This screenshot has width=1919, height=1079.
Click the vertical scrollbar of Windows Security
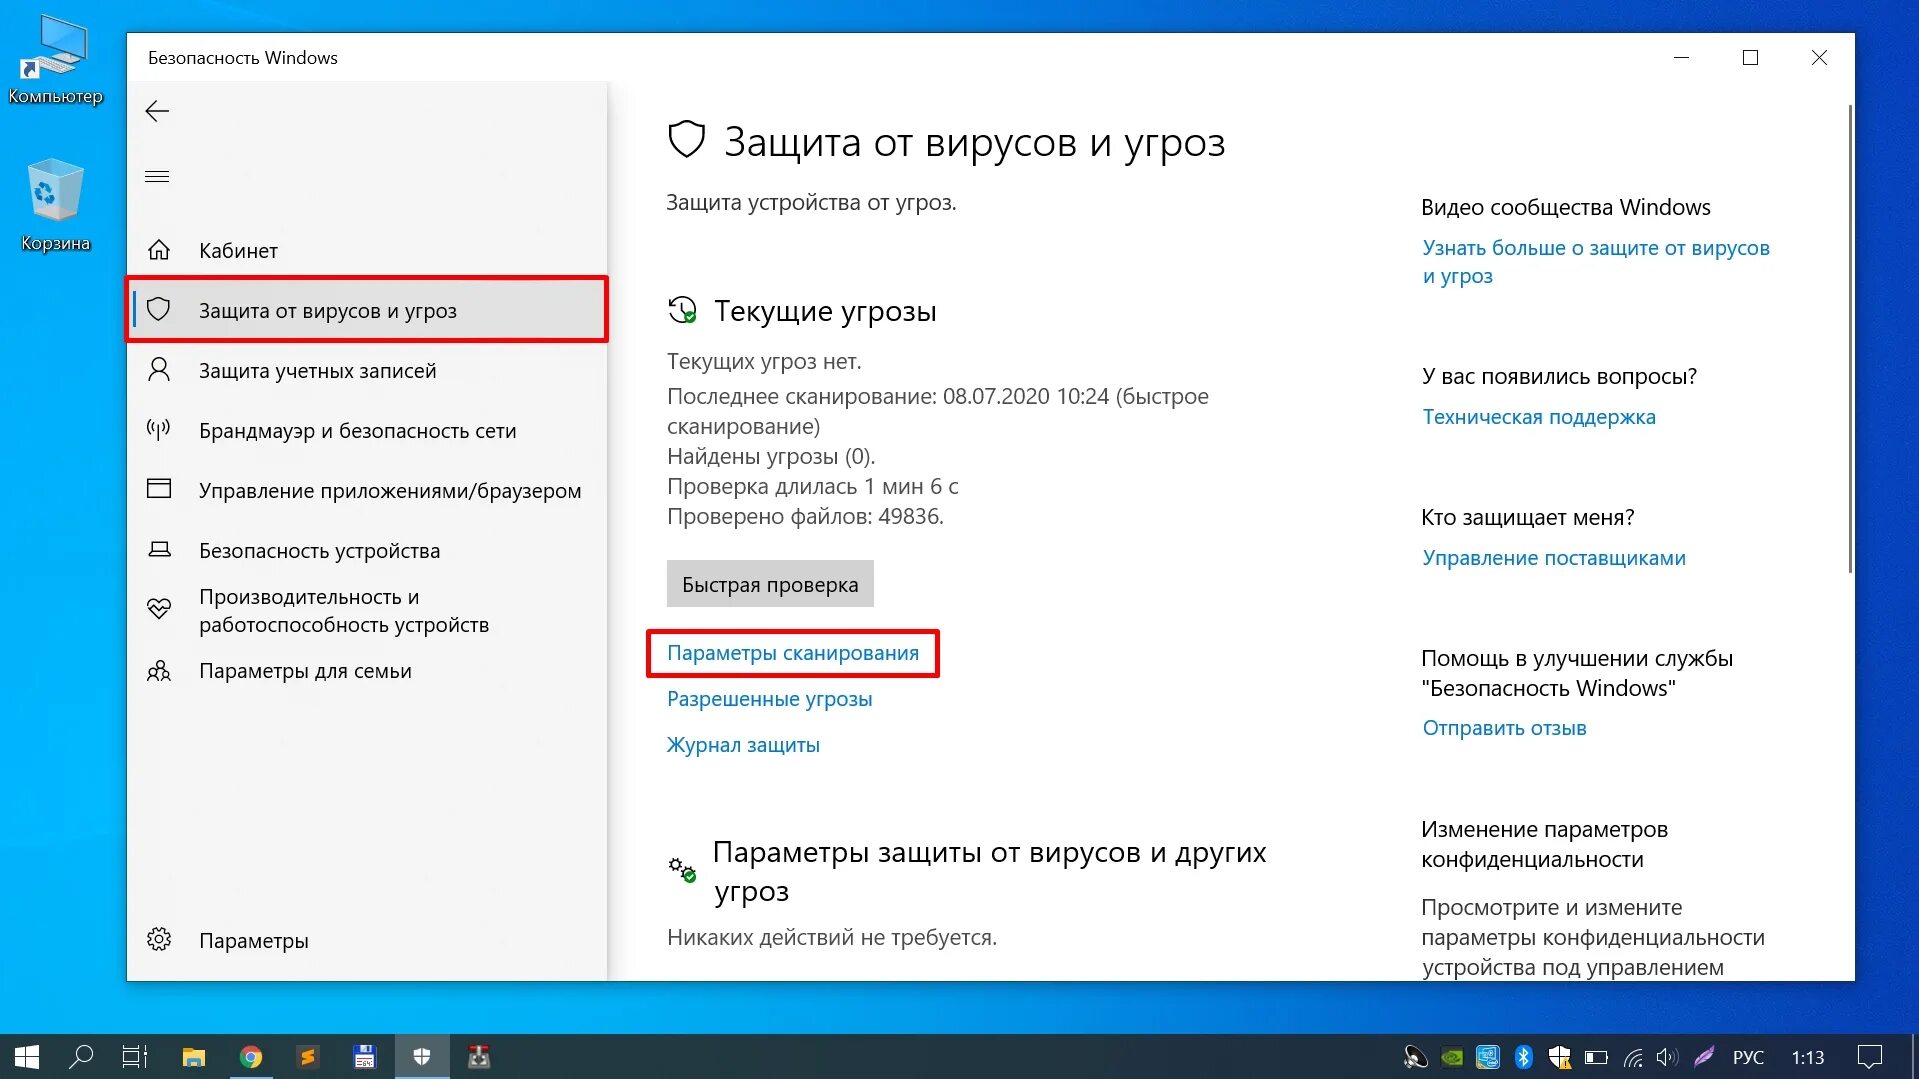[1849, 340]
